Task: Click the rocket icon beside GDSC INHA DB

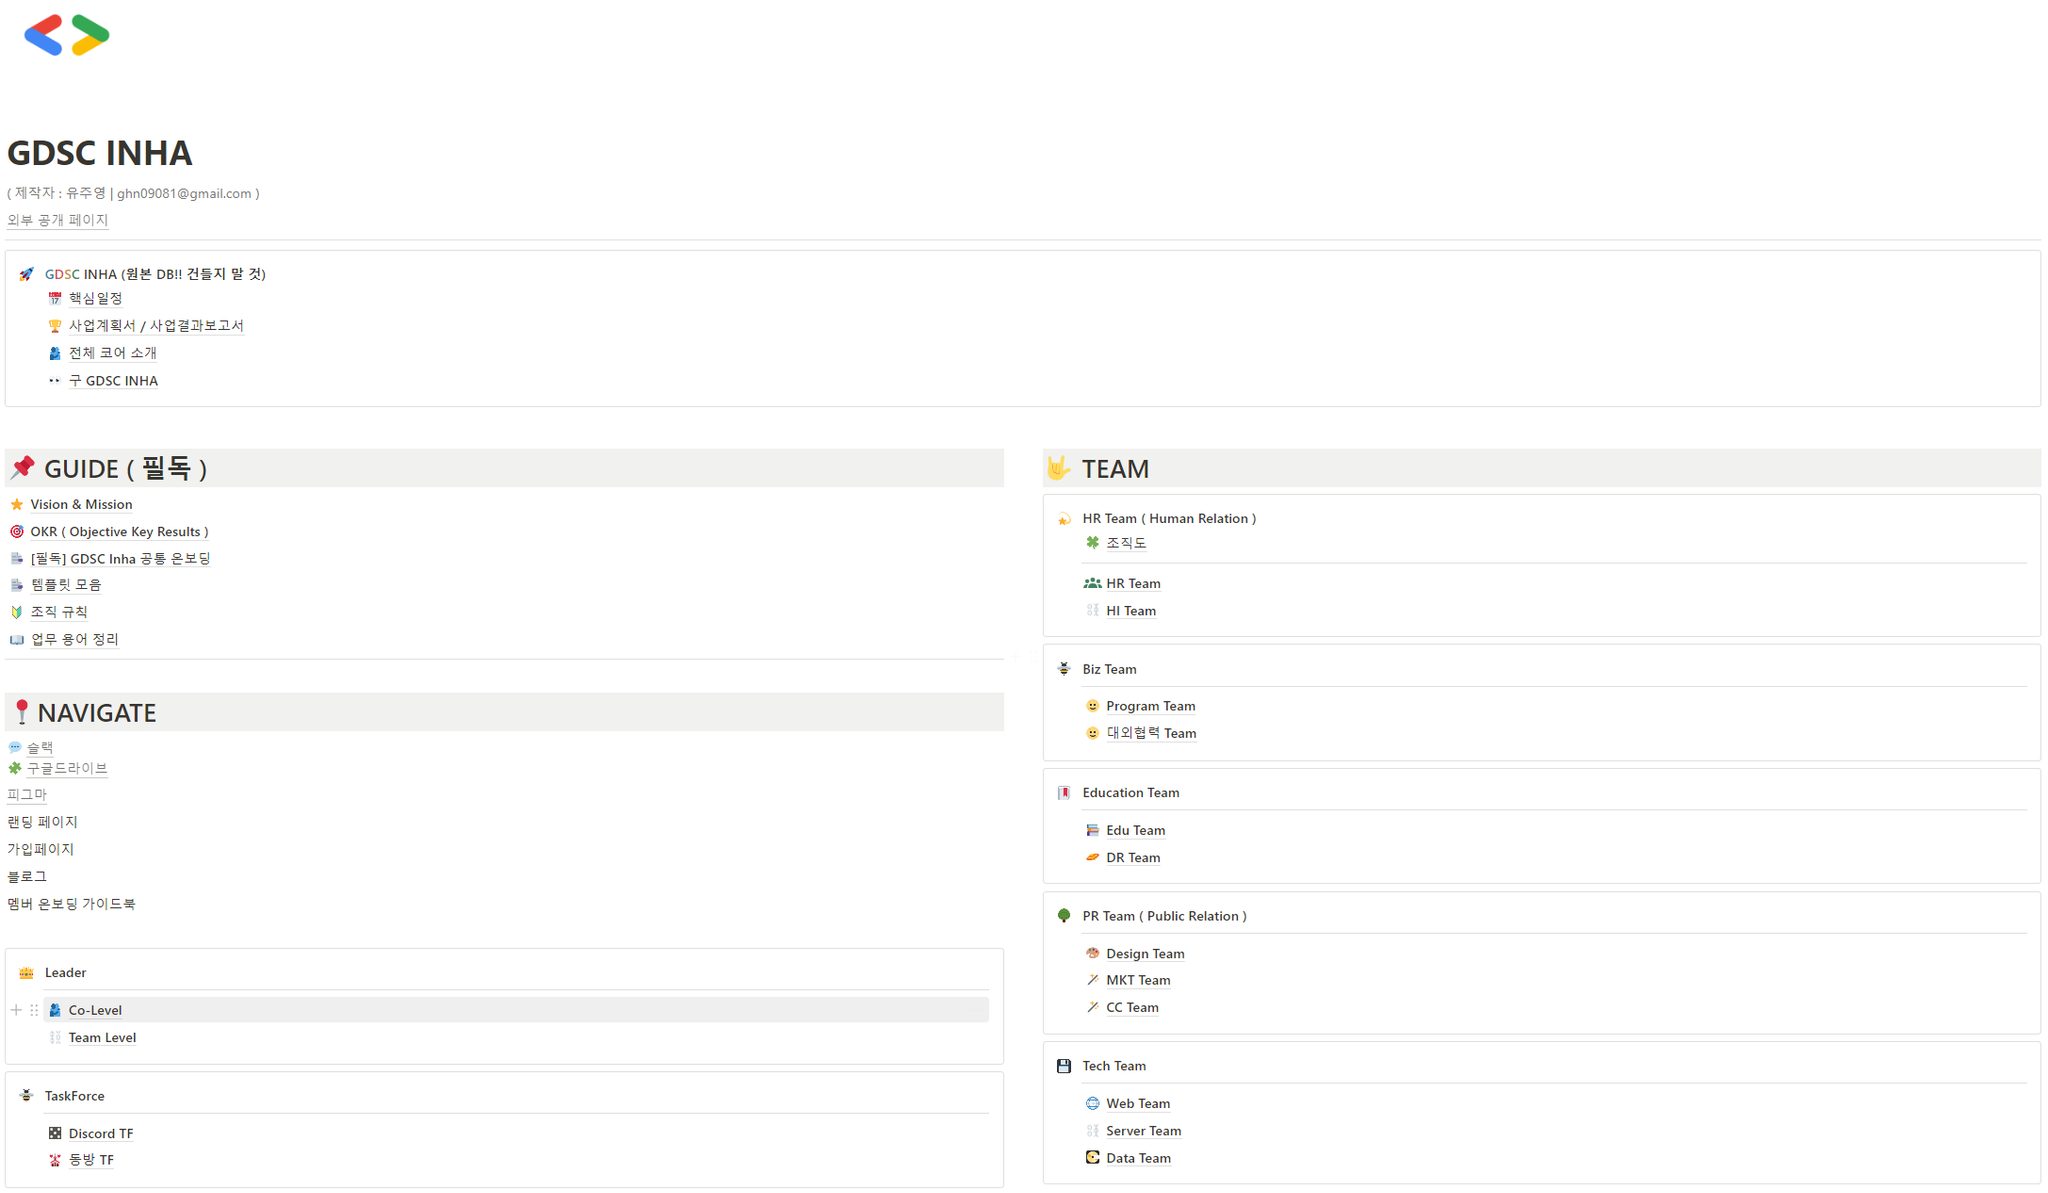Action: click(x=26, y=274)
